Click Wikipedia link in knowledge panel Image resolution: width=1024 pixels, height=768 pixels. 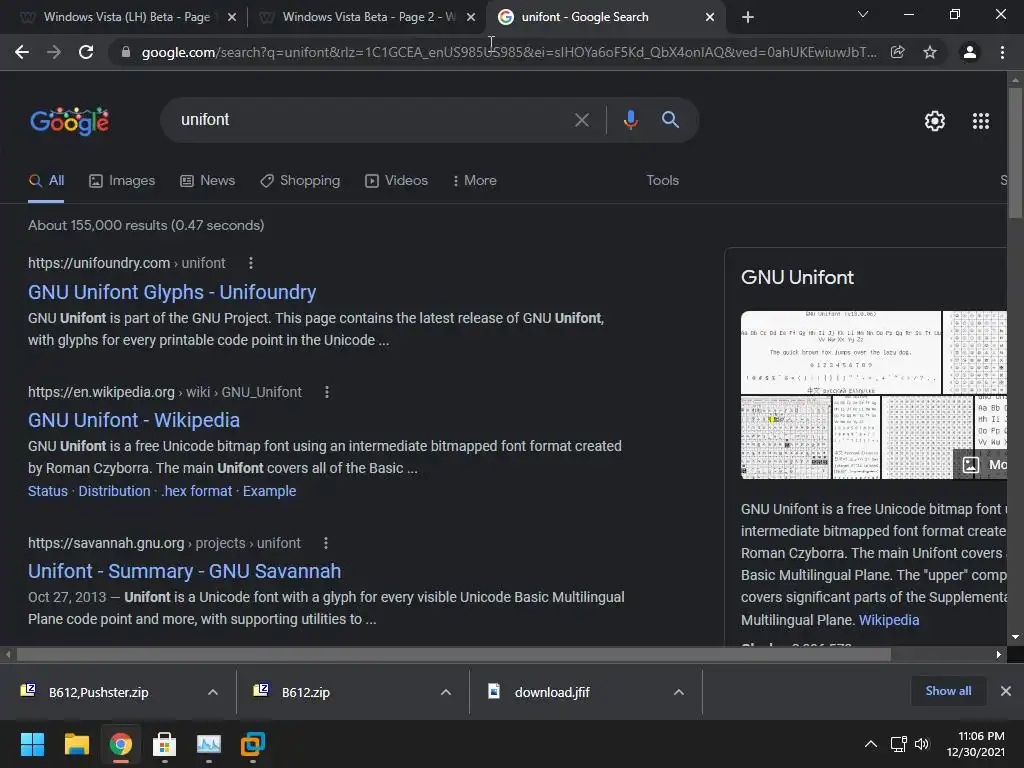click(x=889, y=620)
